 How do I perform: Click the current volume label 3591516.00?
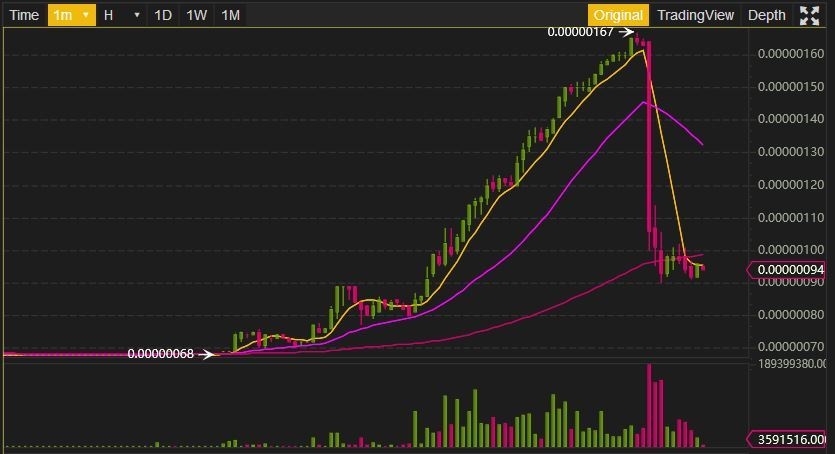click(788, 439)
